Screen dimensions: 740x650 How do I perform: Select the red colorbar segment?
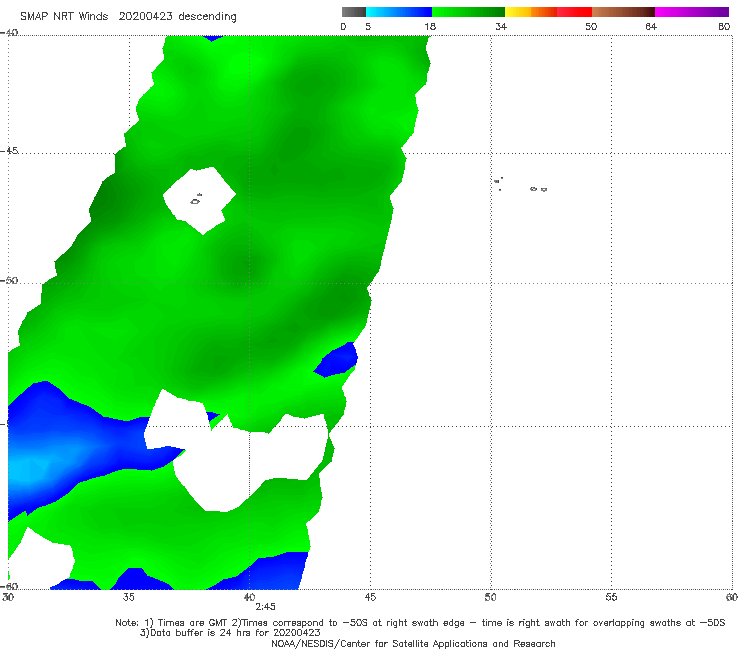click(574, 12)
